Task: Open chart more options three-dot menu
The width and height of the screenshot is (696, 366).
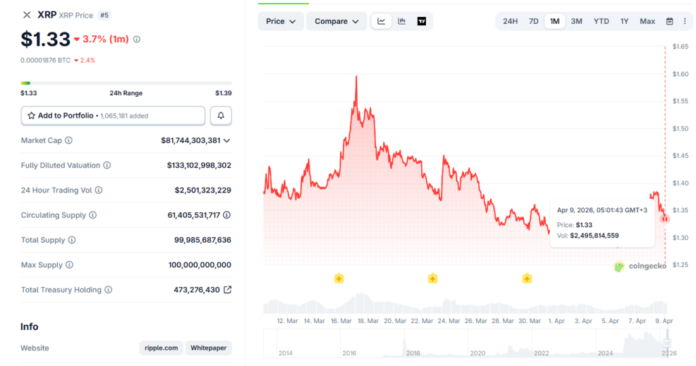Action: [x=685, y=21]
